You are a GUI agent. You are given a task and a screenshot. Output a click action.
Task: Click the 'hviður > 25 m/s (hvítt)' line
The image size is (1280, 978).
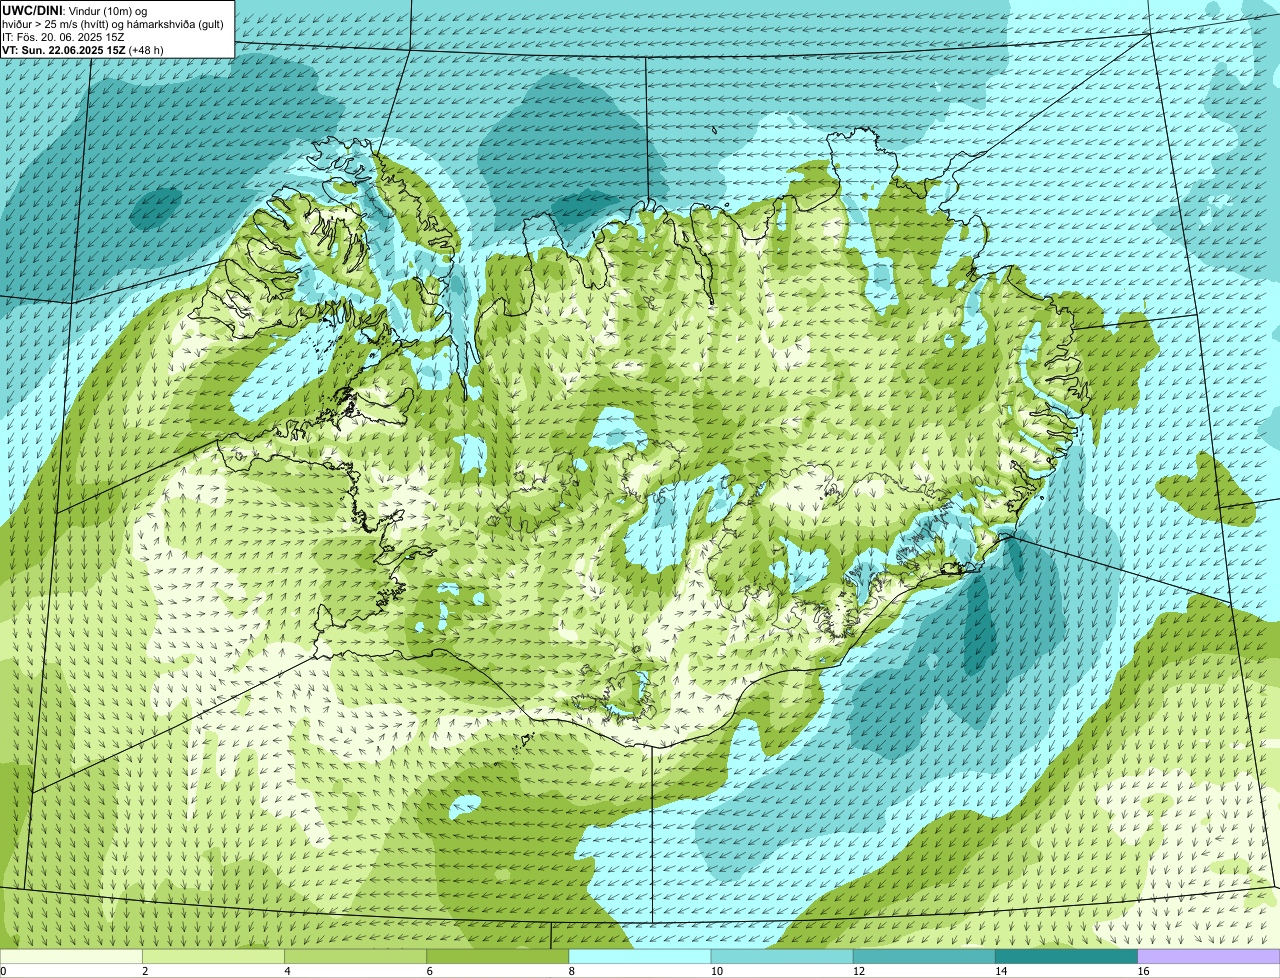tap(56, 24)
